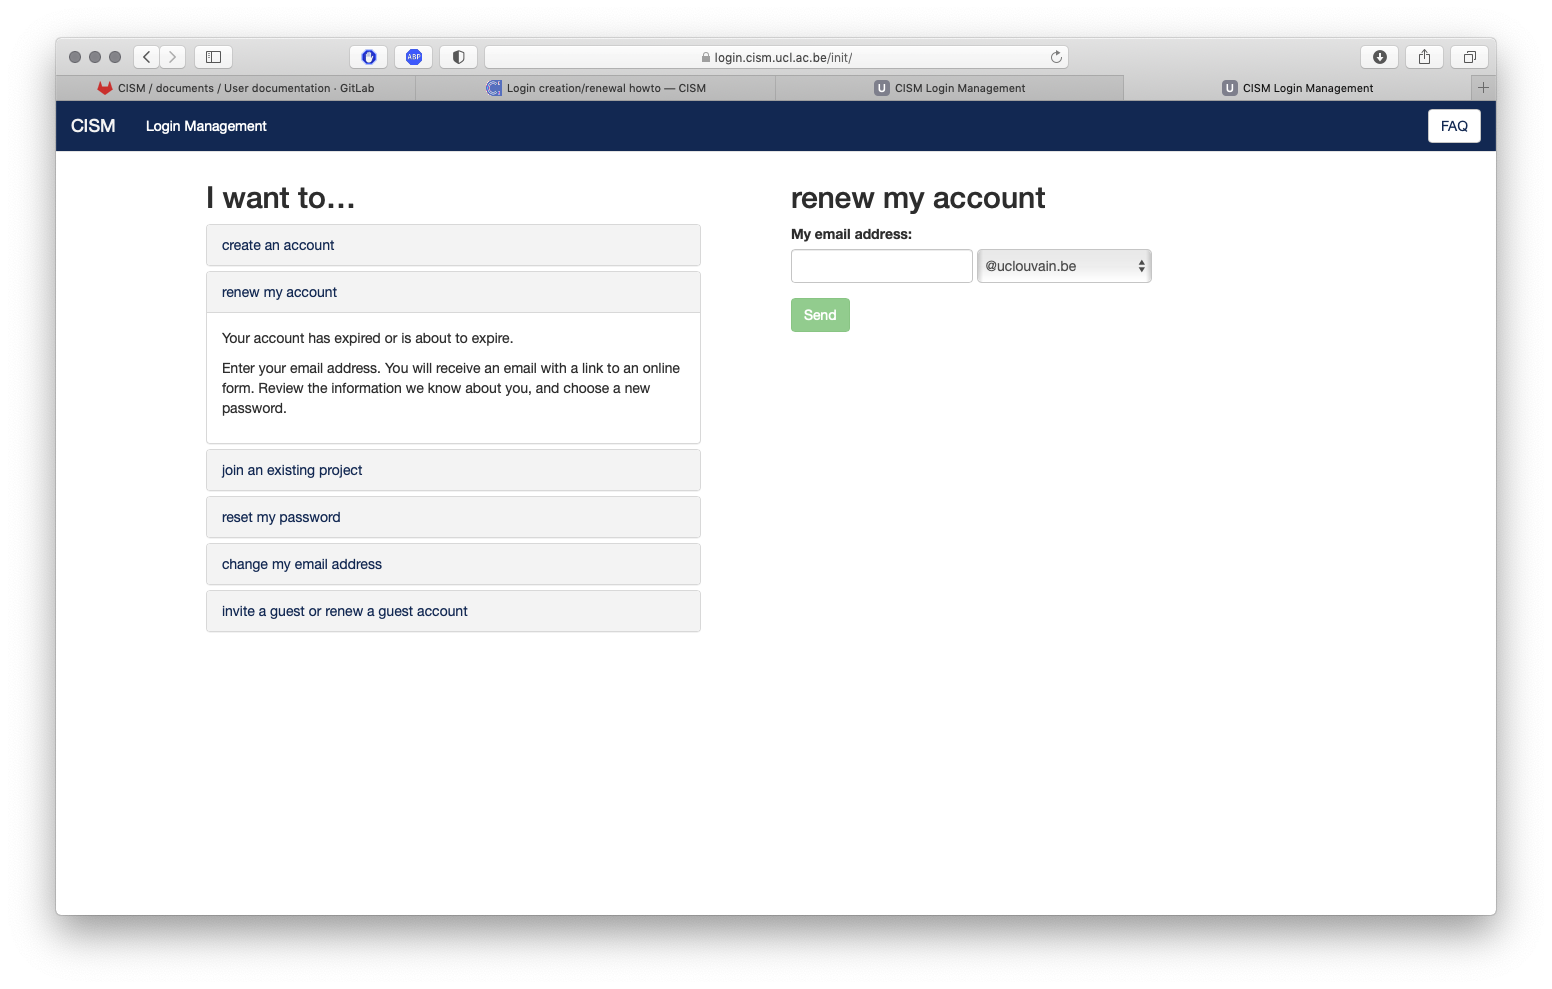The height and width of the screenshot is (989, 1552).
Task: Expand the create an account section
Action: coord(453,245)
